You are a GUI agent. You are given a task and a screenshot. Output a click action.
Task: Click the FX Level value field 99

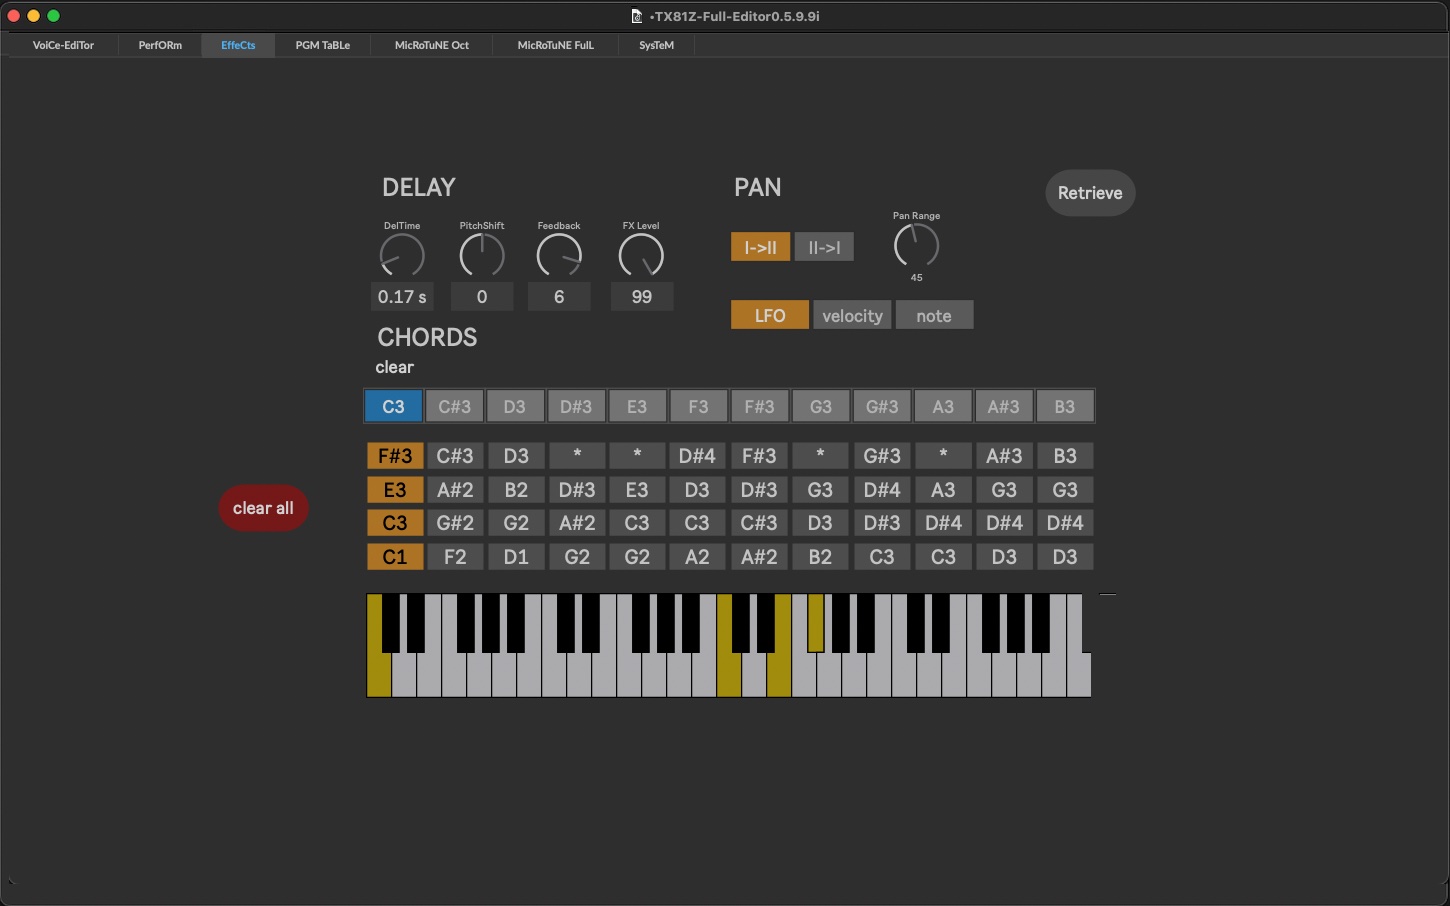tap(641, 297)
